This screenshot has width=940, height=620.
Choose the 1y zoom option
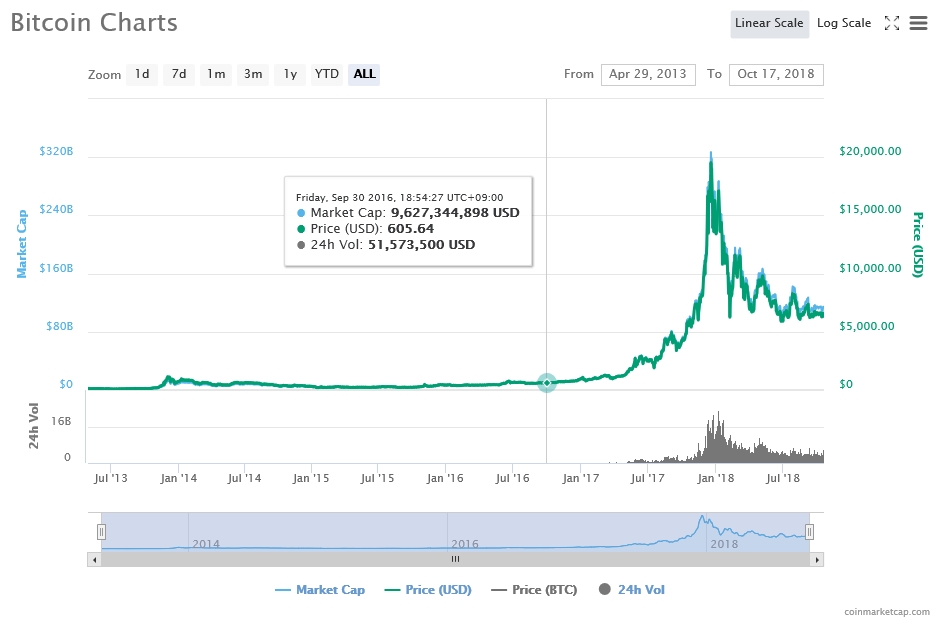pyautogui.click(x=290, y=74)
